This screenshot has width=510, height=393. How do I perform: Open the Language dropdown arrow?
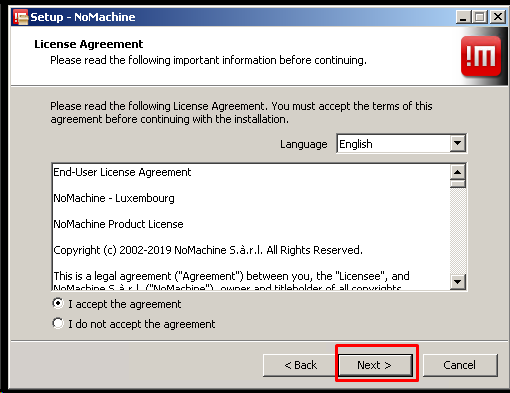pos(458,143)
